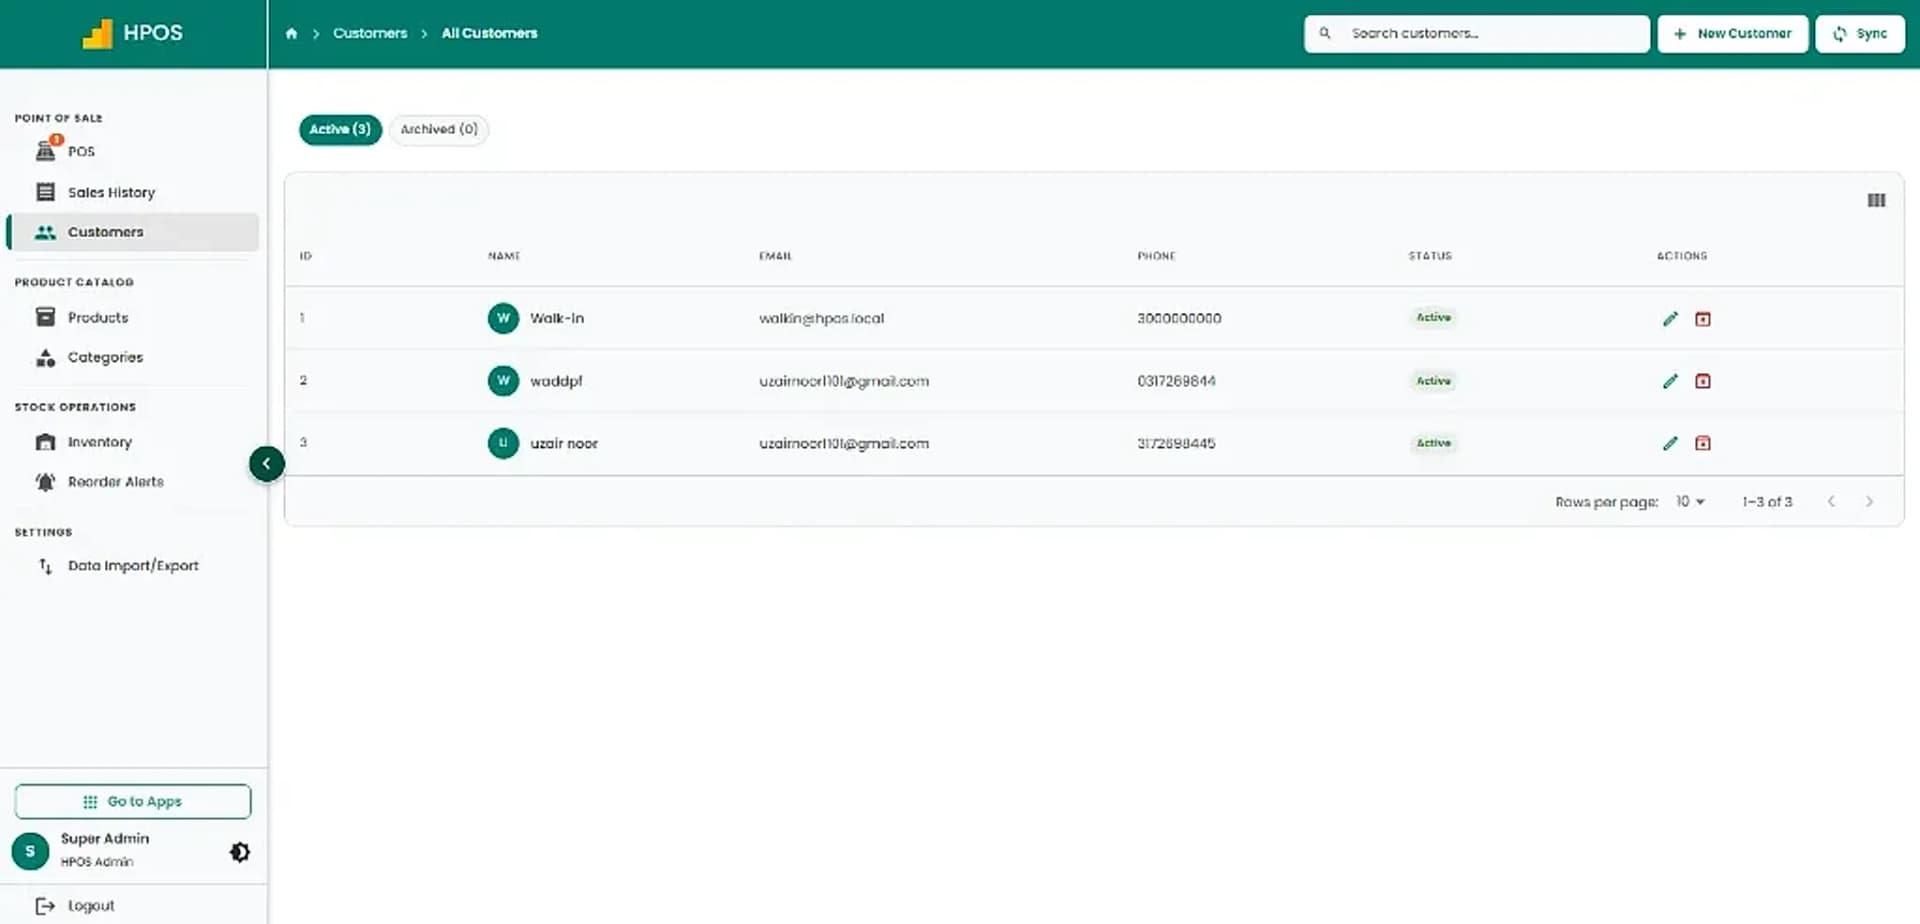This screenshot has width=1920, height=924.
Task: Open Reorder Alerts in sidebar
Action: [x=132, y=482]
